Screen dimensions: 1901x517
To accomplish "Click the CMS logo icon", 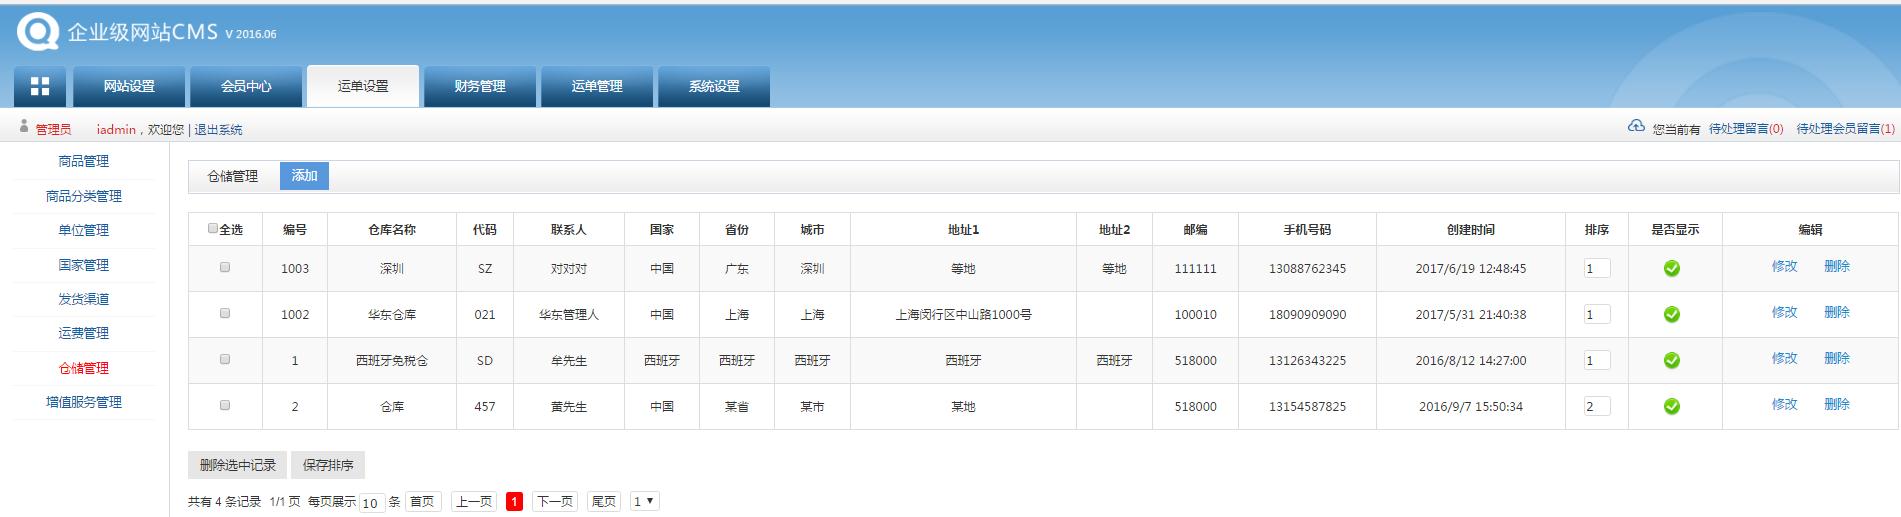I will point(38,32).
